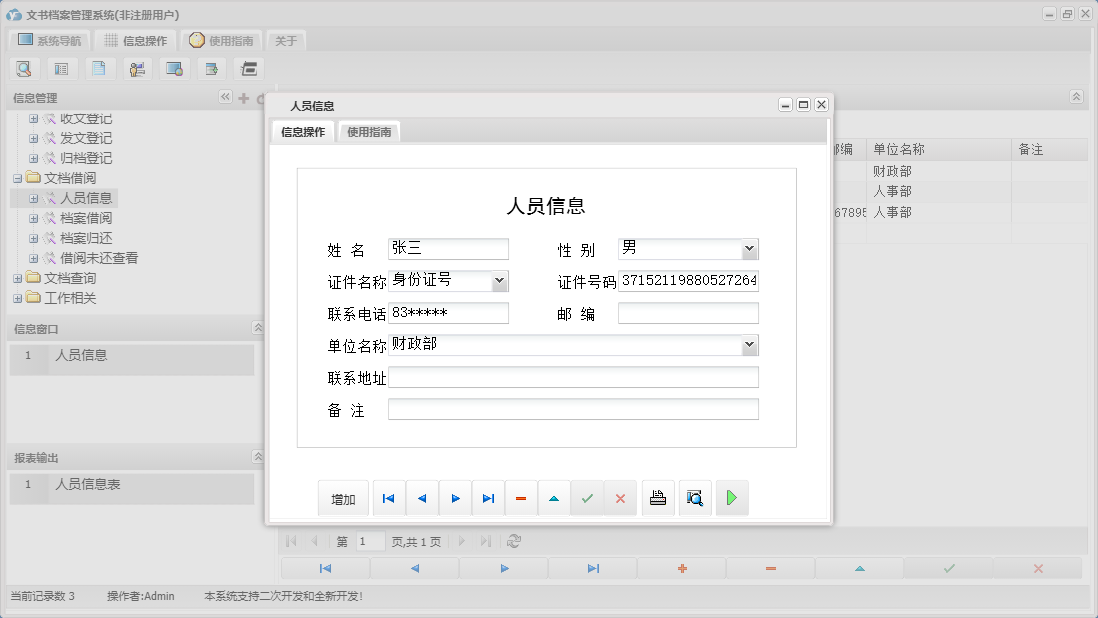Open the new document icon in the toolbar
Screen dimensions: 1098x618
pyautogui.click(x=98, y=68)
